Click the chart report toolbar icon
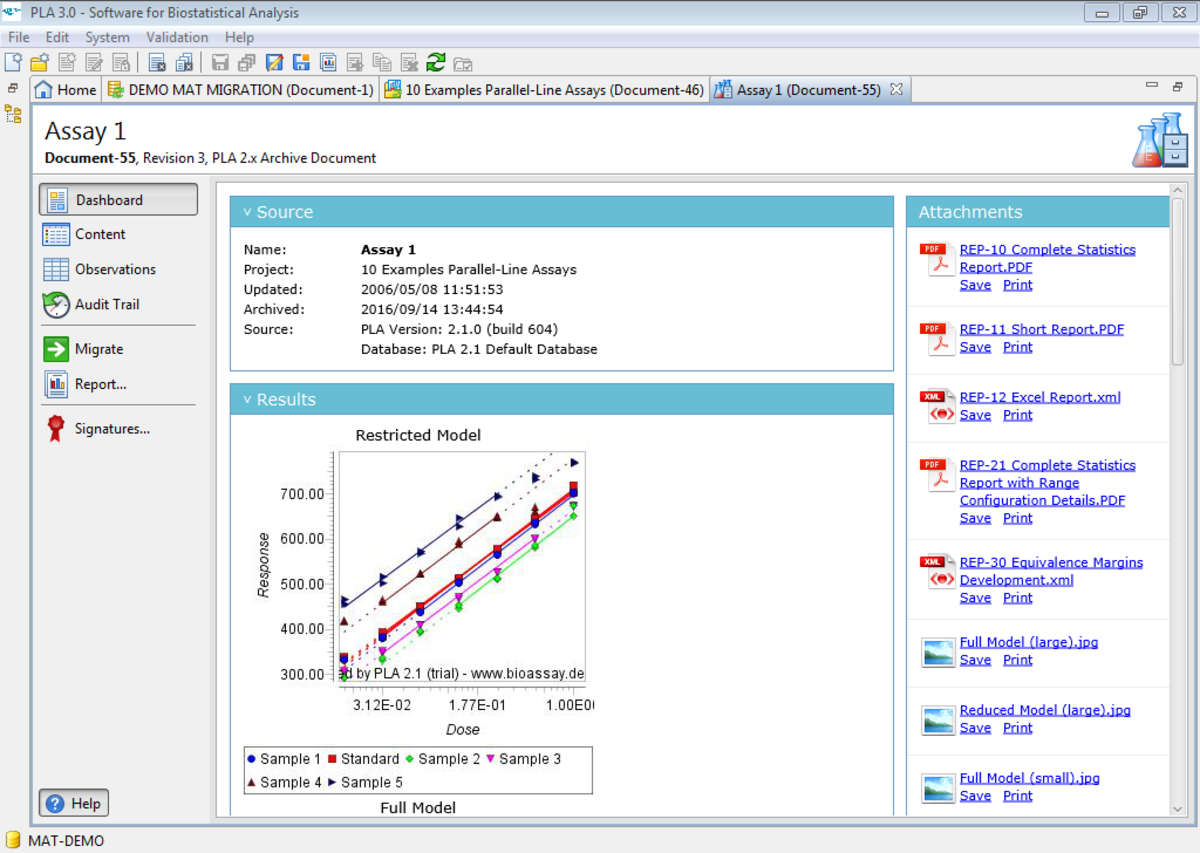This screenshot has width=1200, height=853. click(328, 62)
